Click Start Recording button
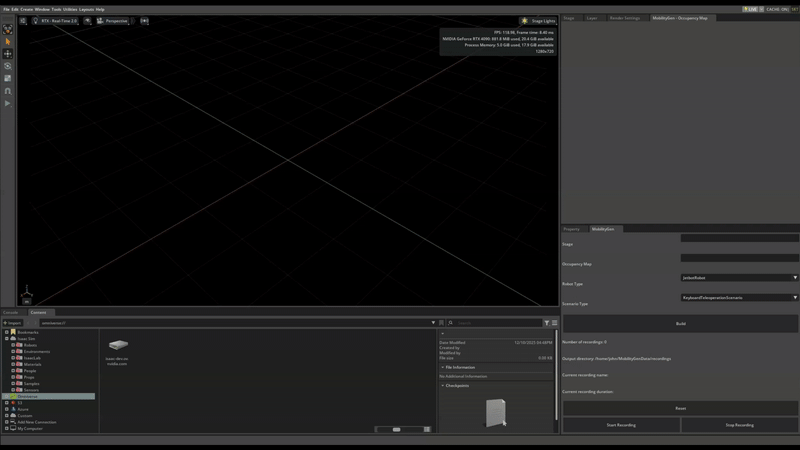The height and width of the screenshot is (450, 800). tap(620, 425)
